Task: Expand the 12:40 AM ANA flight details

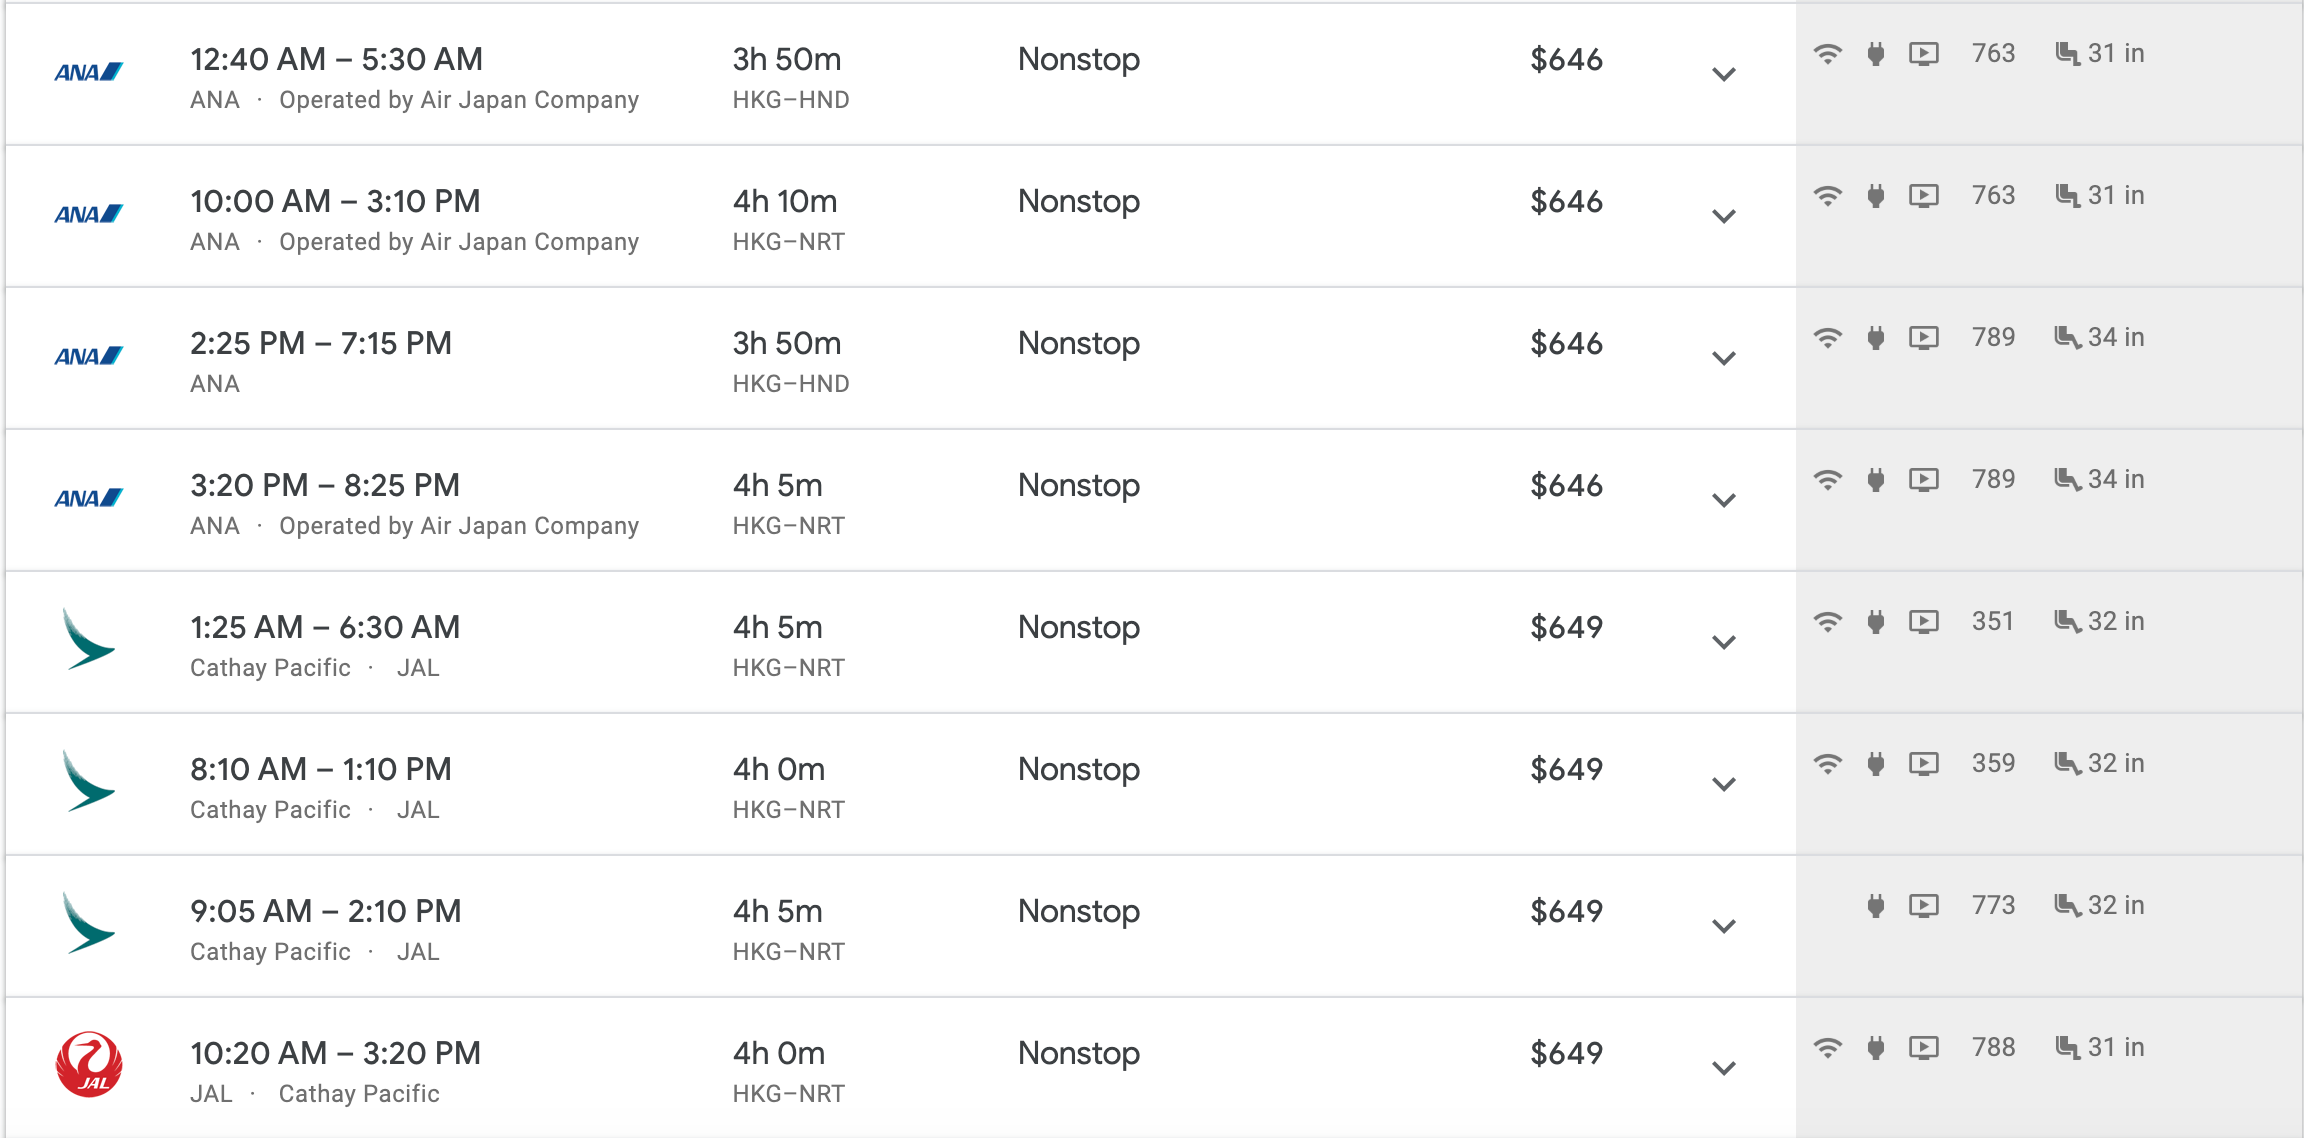Action: coord(1723,74)
